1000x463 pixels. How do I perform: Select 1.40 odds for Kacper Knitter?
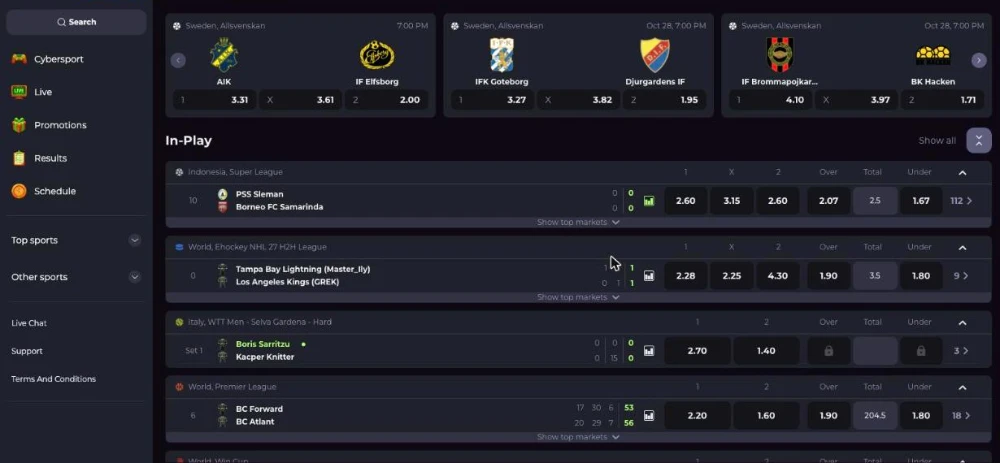[x=766, y=351]
